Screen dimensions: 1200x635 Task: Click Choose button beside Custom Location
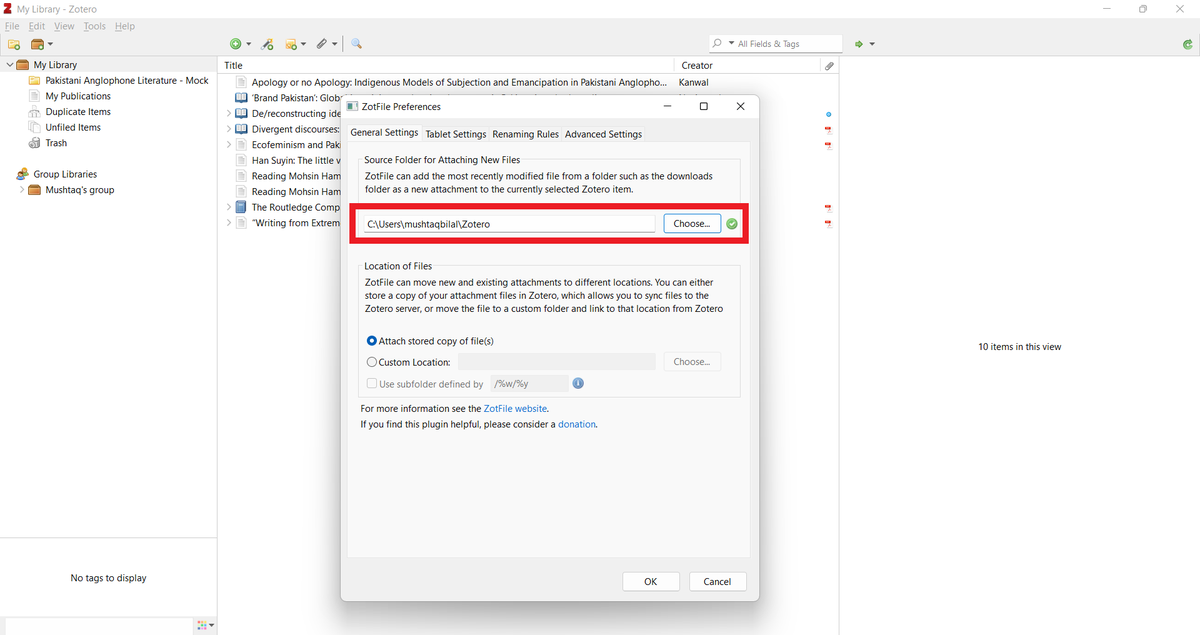pos(692,362)
